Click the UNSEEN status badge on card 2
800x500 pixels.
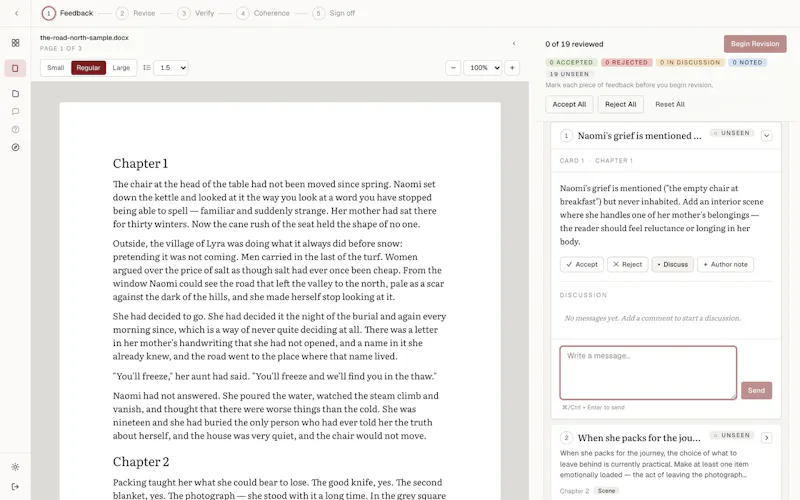[x=732, y=435]
